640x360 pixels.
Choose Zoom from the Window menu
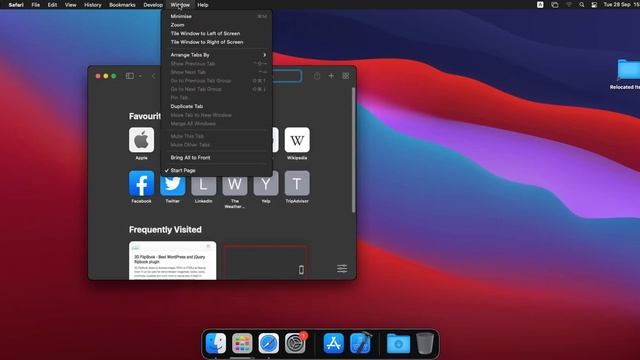[x=216, y=25]
